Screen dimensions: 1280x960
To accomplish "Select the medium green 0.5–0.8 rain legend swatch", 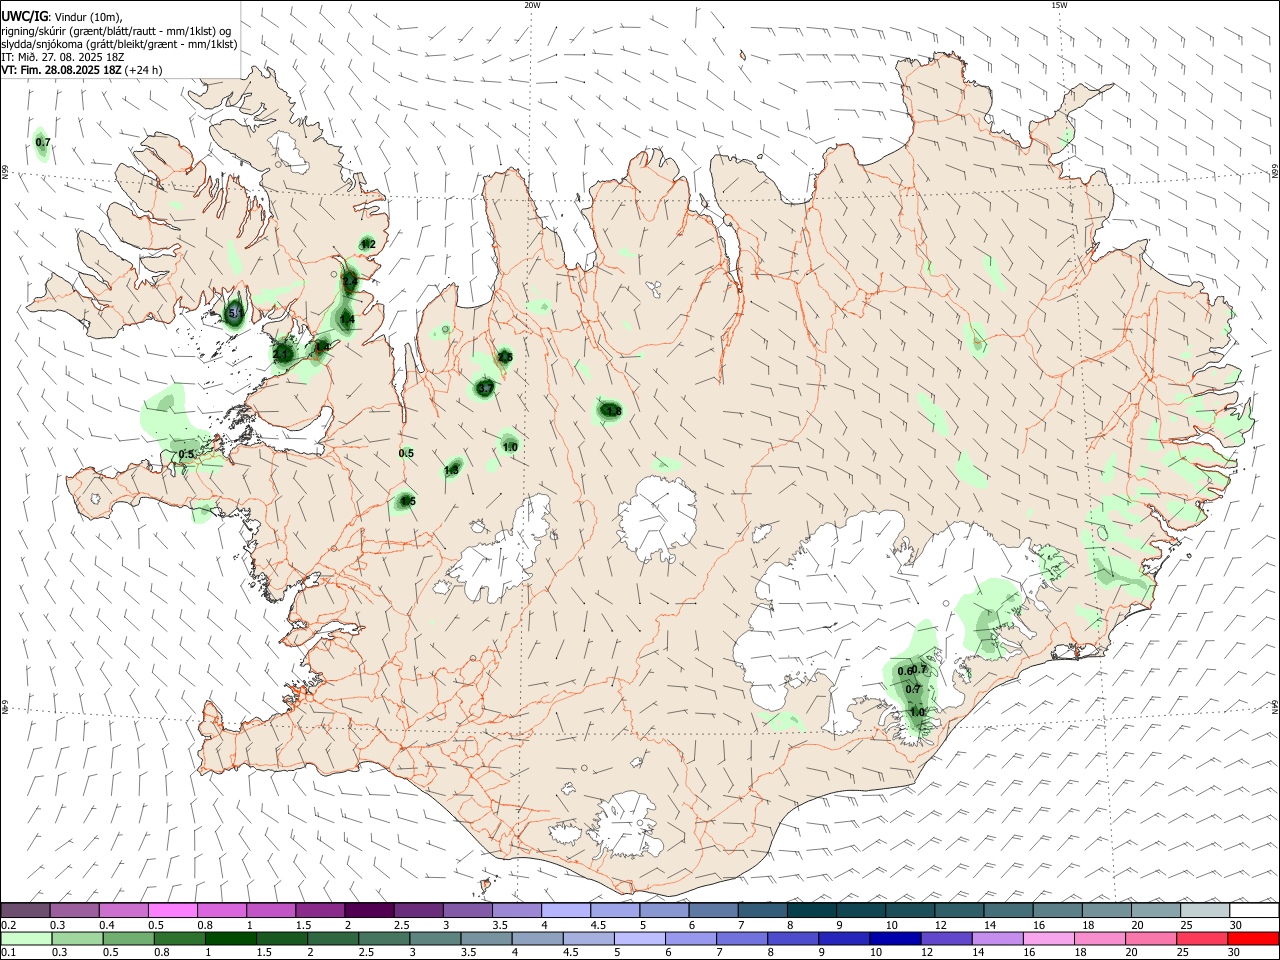I will [x=129, y=938].
